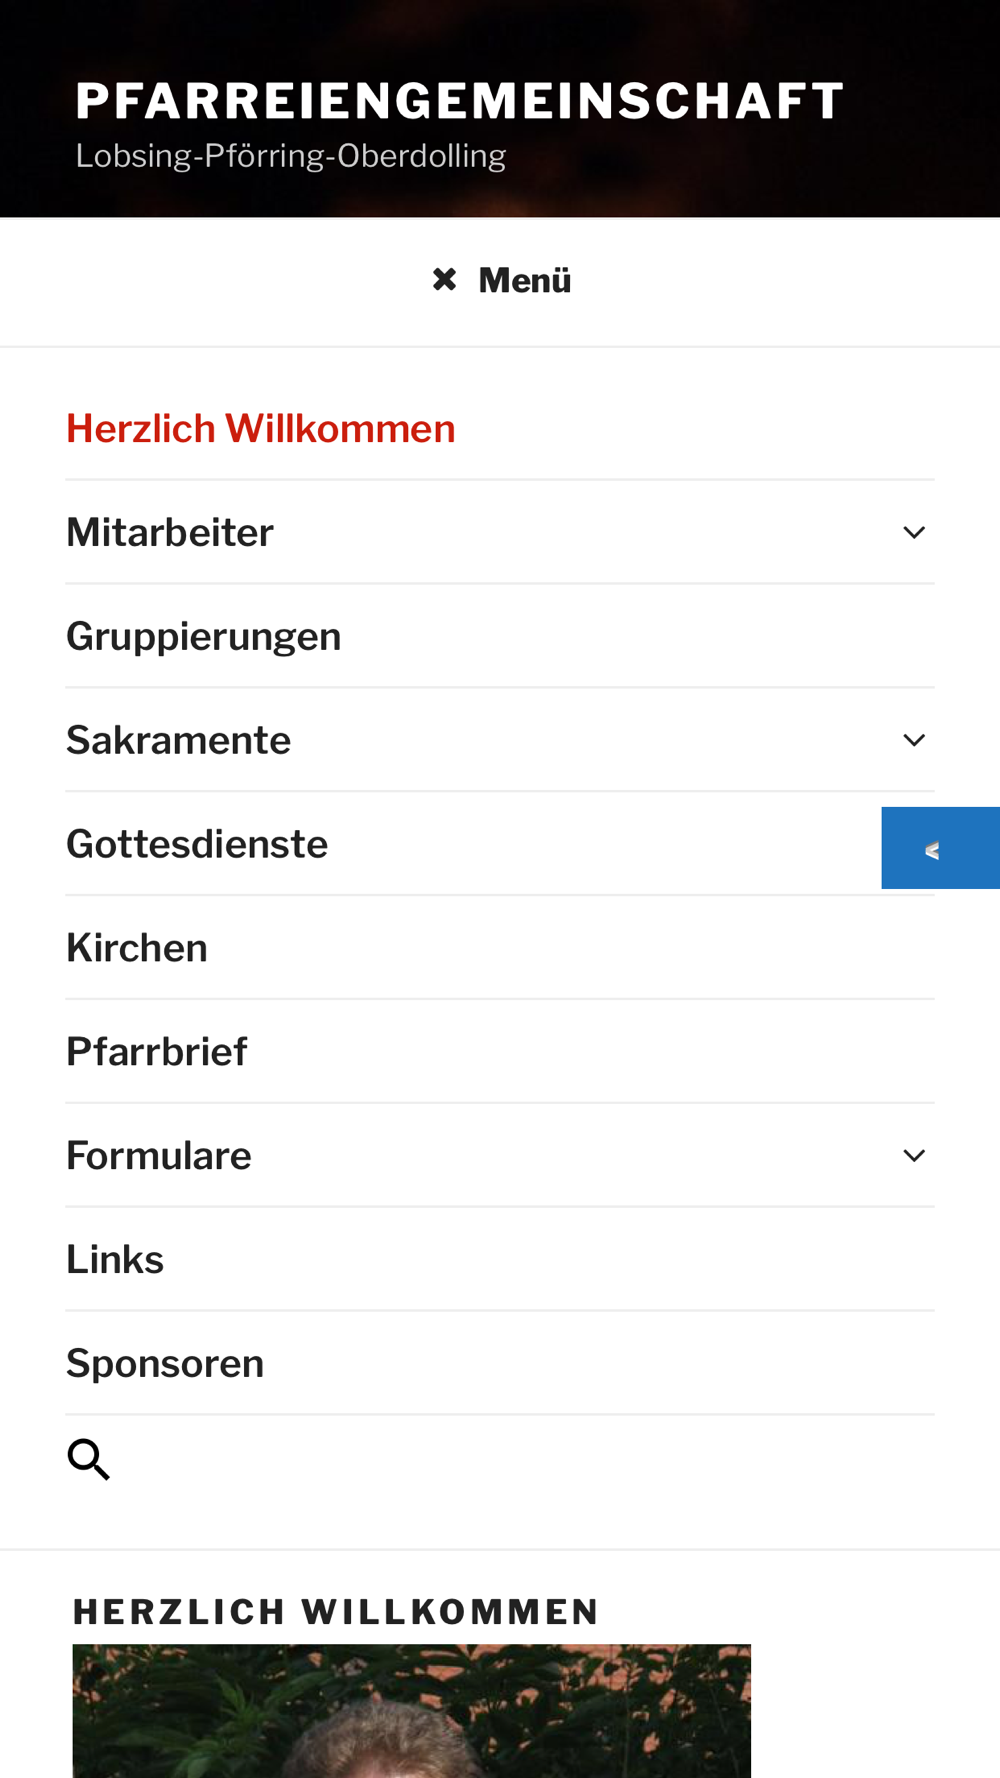Click the welcome photo thumbnail
This screenshot has width=1000, height=1778.
click(411, 1711)
